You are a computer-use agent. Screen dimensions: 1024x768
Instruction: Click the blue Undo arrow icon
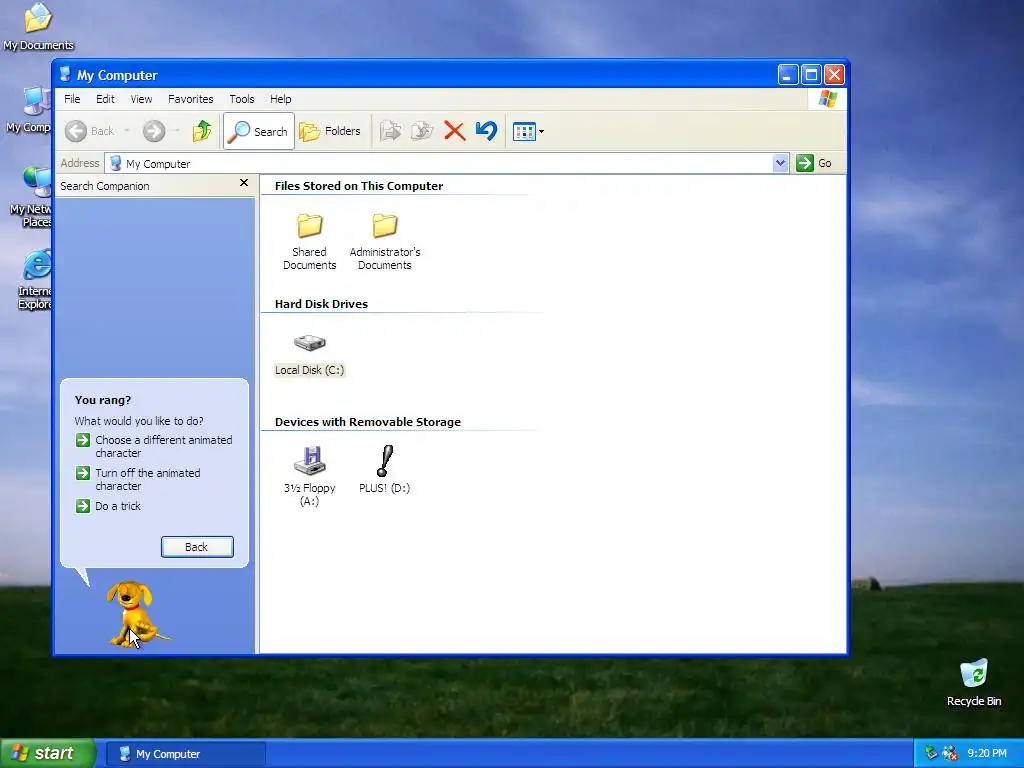coord(487,131)
